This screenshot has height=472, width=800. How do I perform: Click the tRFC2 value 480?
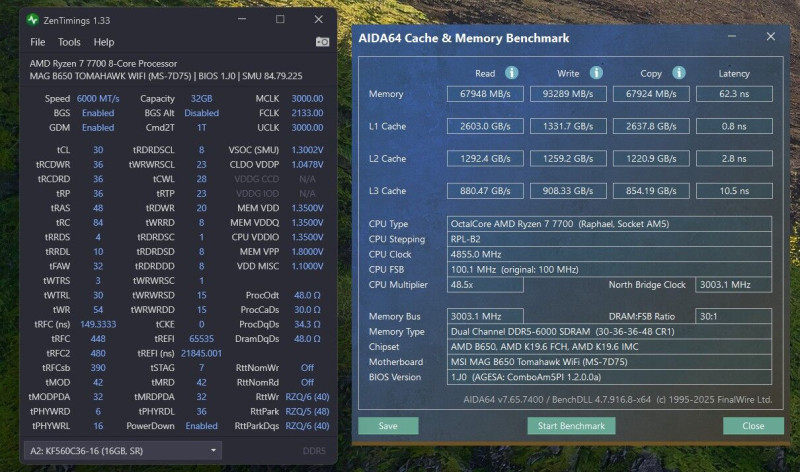pos(98,353)
